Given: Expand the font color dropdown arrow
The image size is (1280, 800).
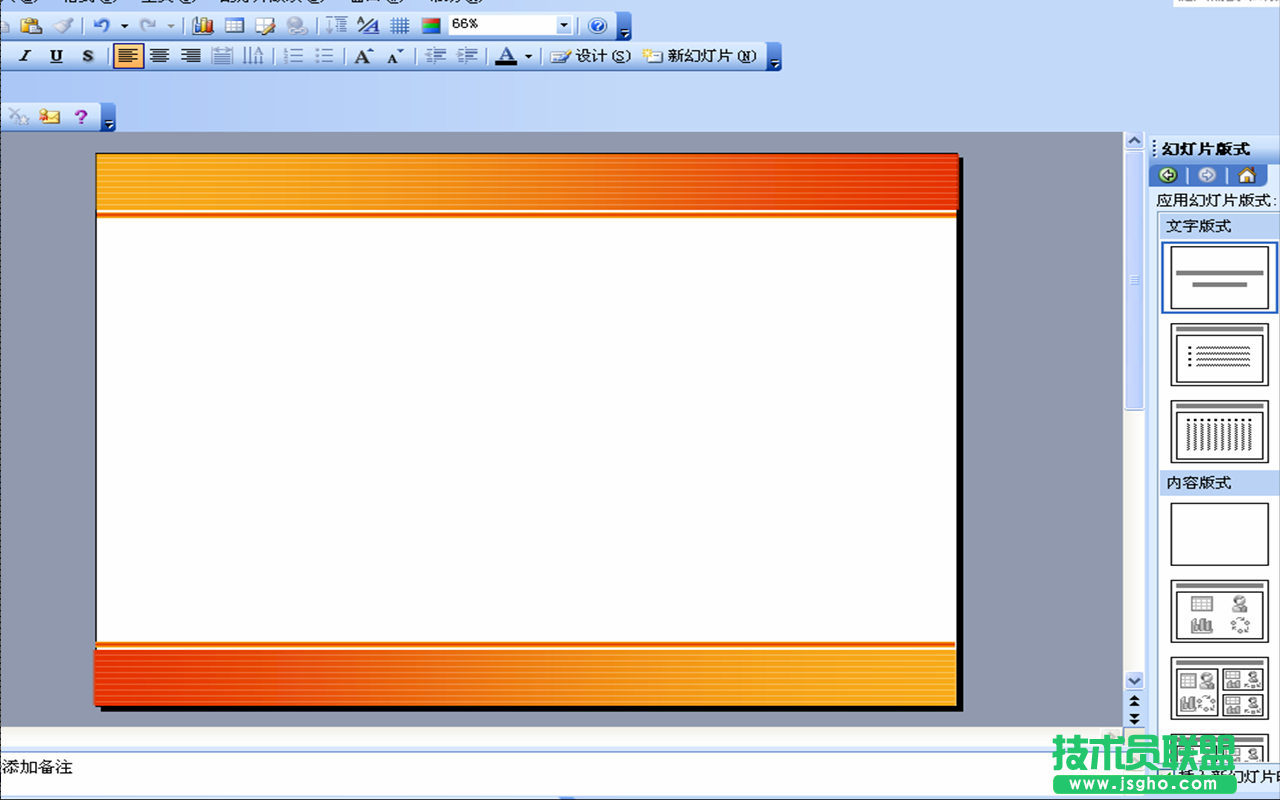Looking at the screenshot, I should point(528,56).
